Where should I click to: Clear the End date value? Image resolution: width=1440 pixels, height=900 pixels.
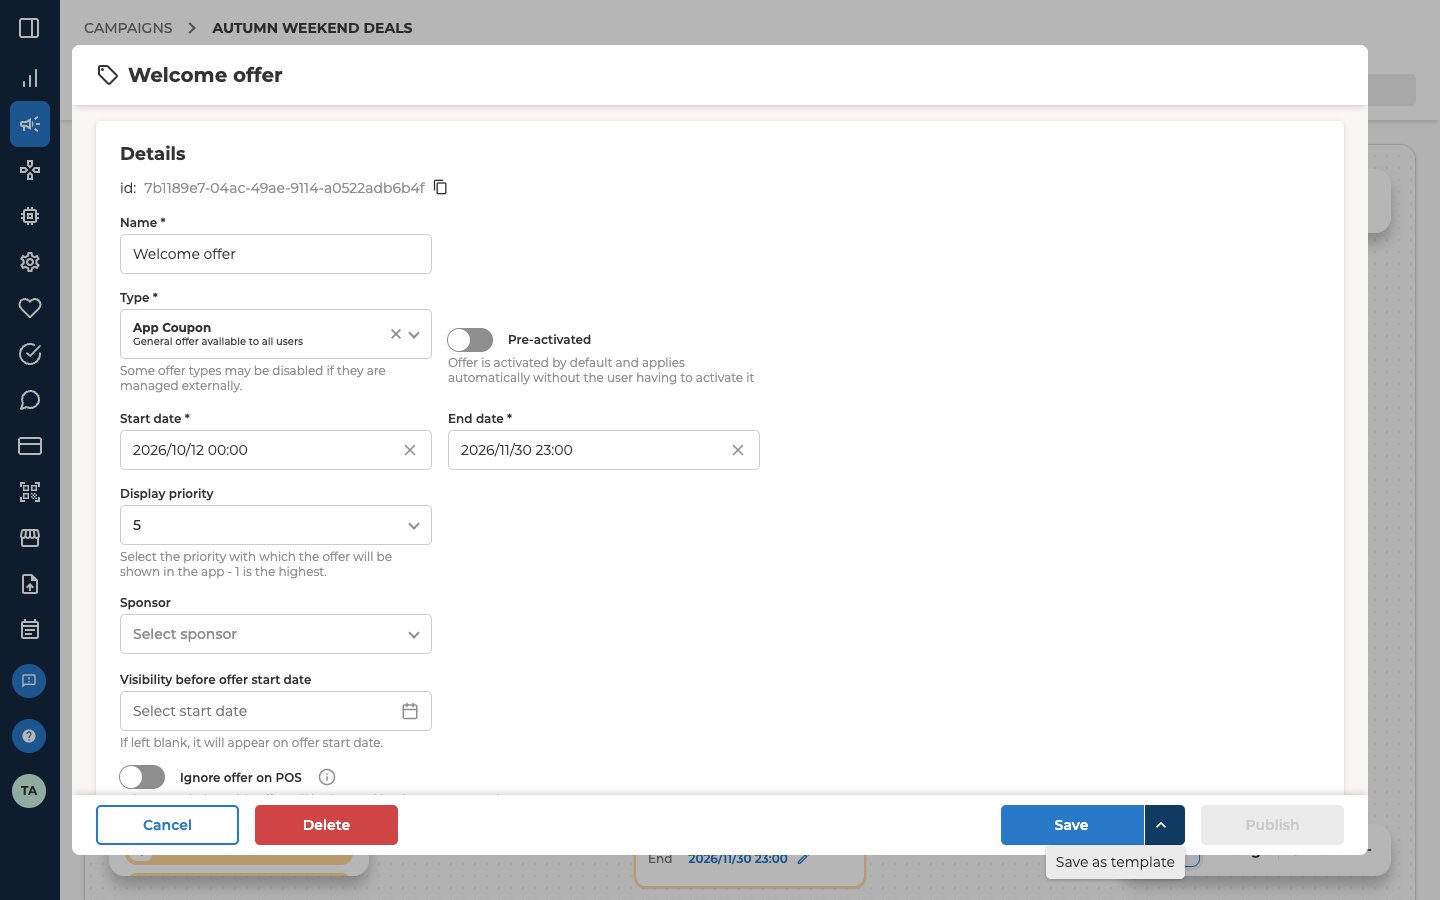[738, 450]
